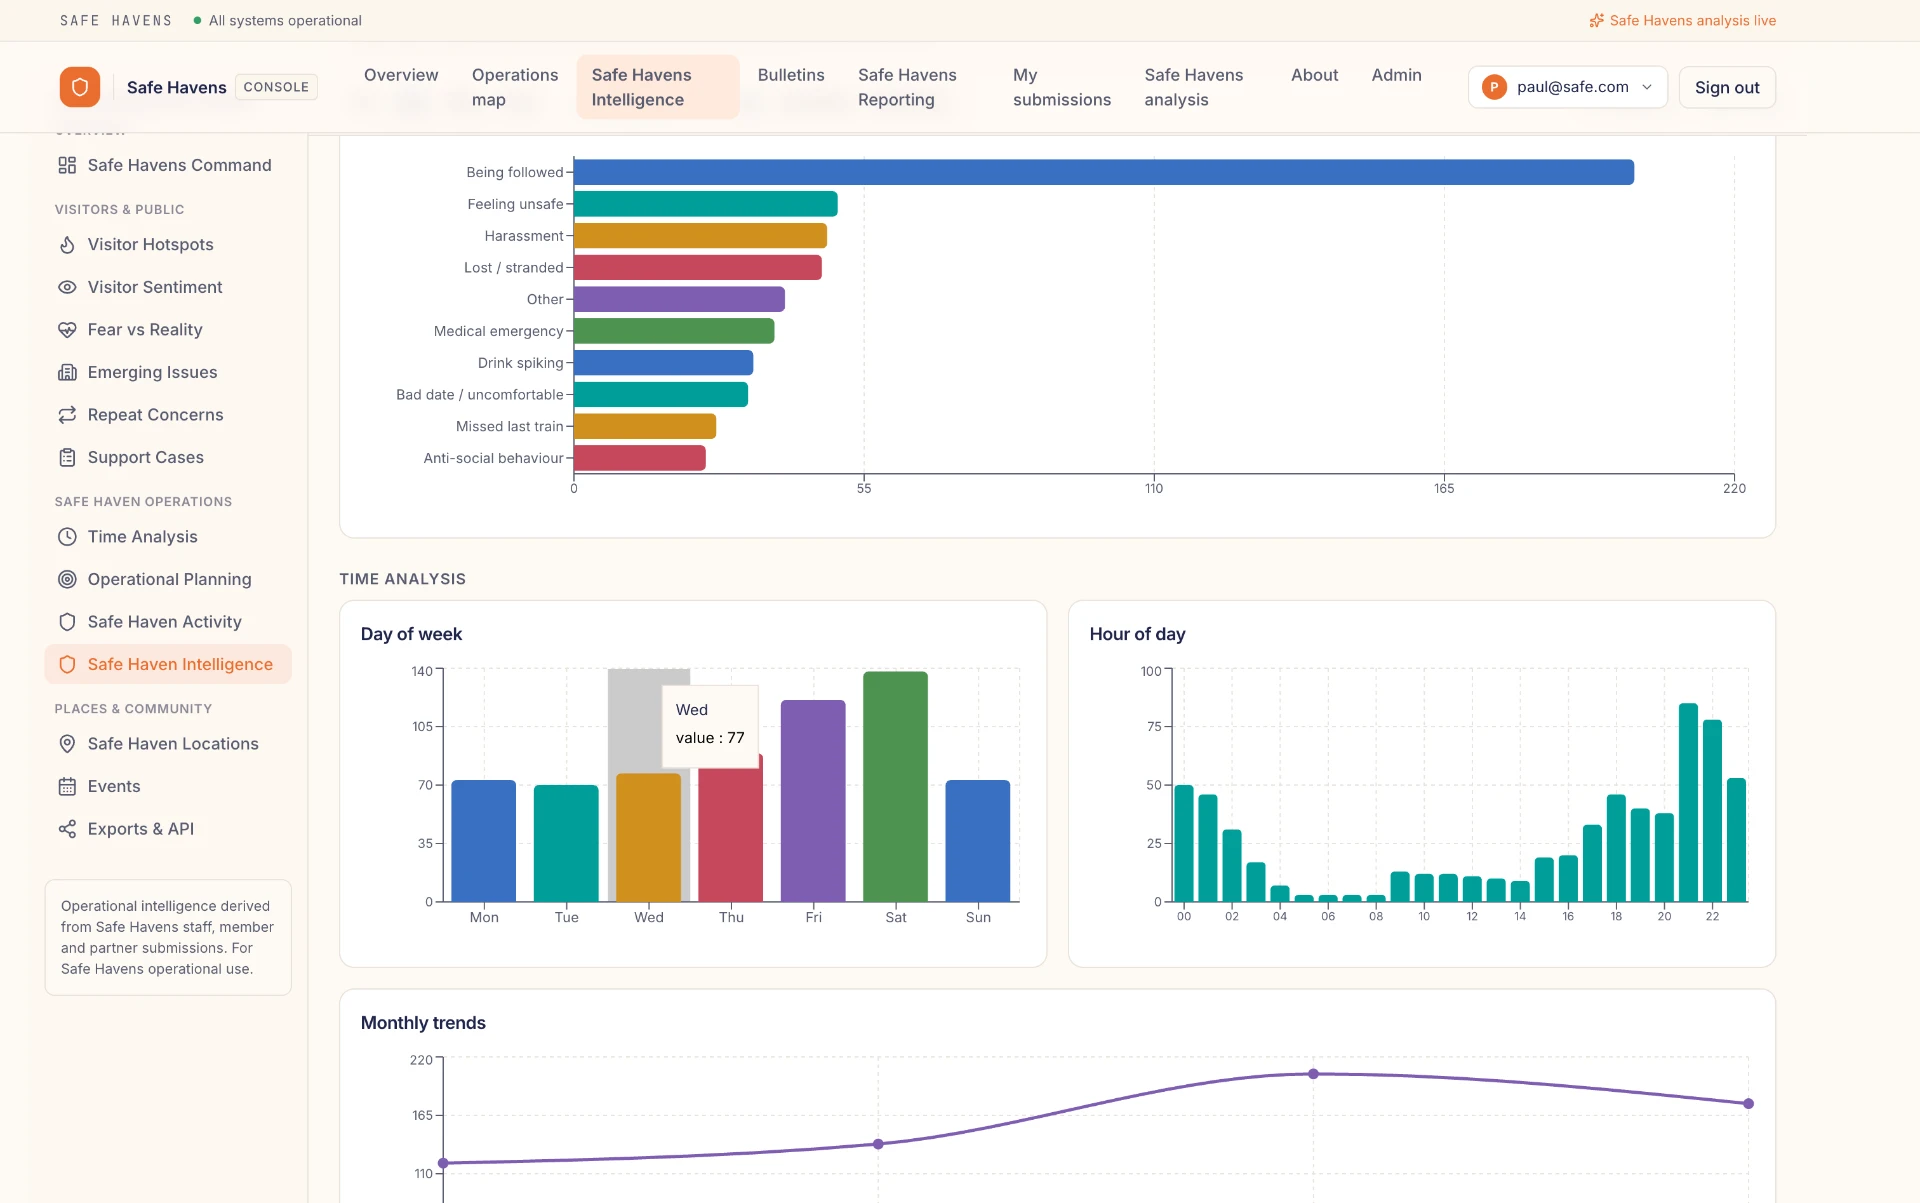The width and height of the screenshot is (1920, 1203).
Task: Click the 00 hour bar in Hour of day
Action: (1184, 844)
